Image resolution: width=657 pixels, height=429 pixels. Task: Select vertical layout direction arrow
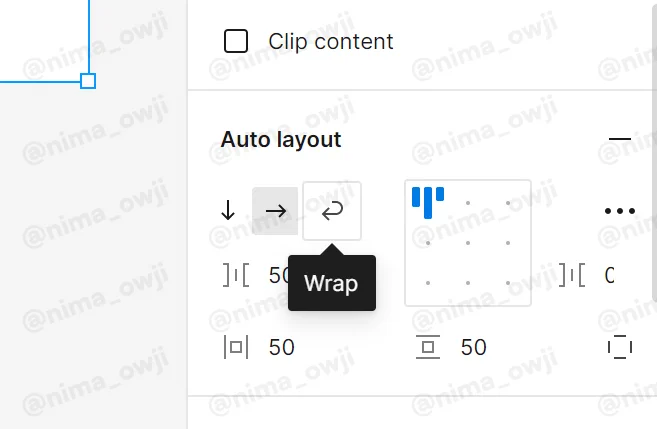[228, 211]
